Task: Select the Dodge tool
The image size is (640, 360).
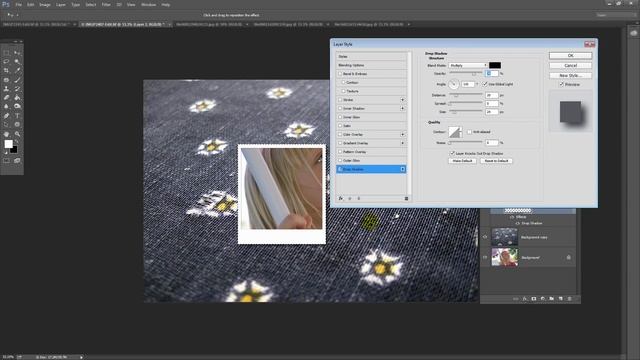Action: click(17, 107)
